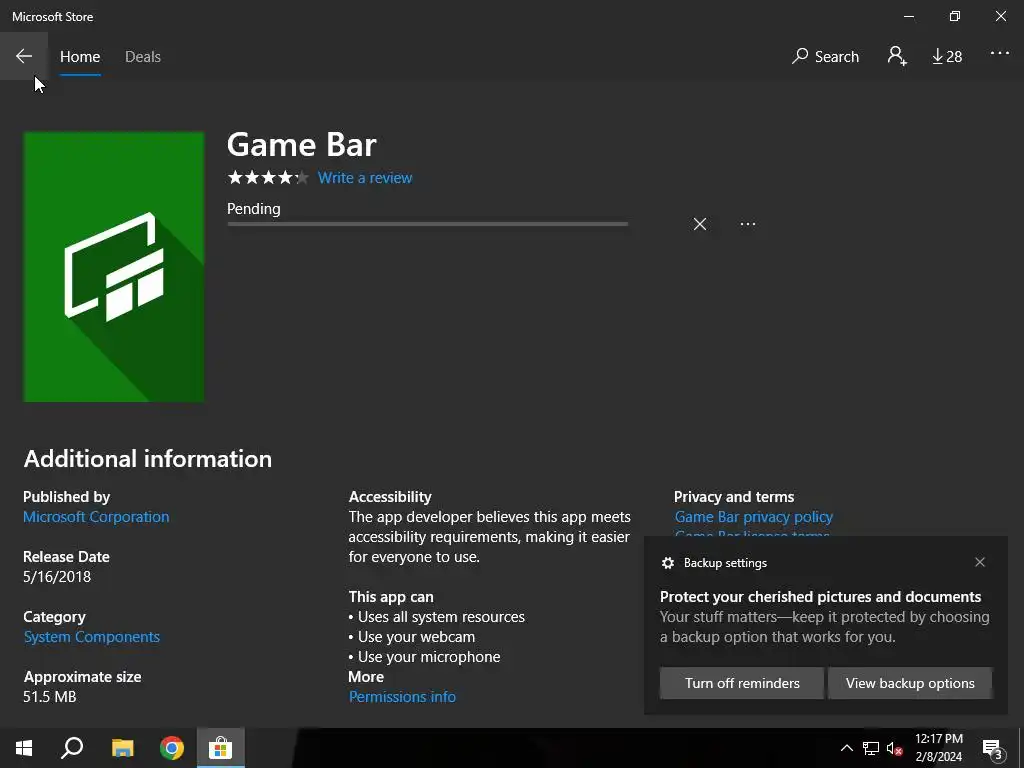Open the Home tab

80,57
